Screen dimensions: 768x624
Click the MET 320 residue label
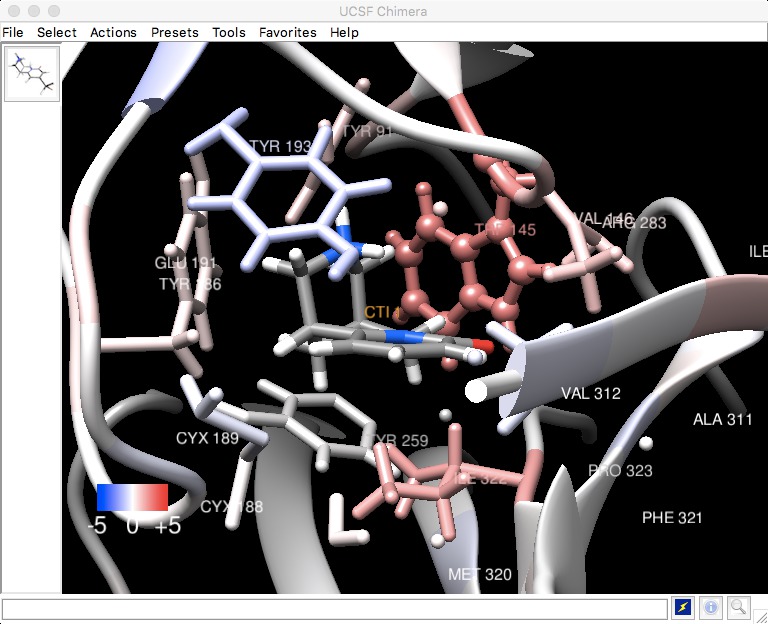pyautogui.click(x=480, y=574)
